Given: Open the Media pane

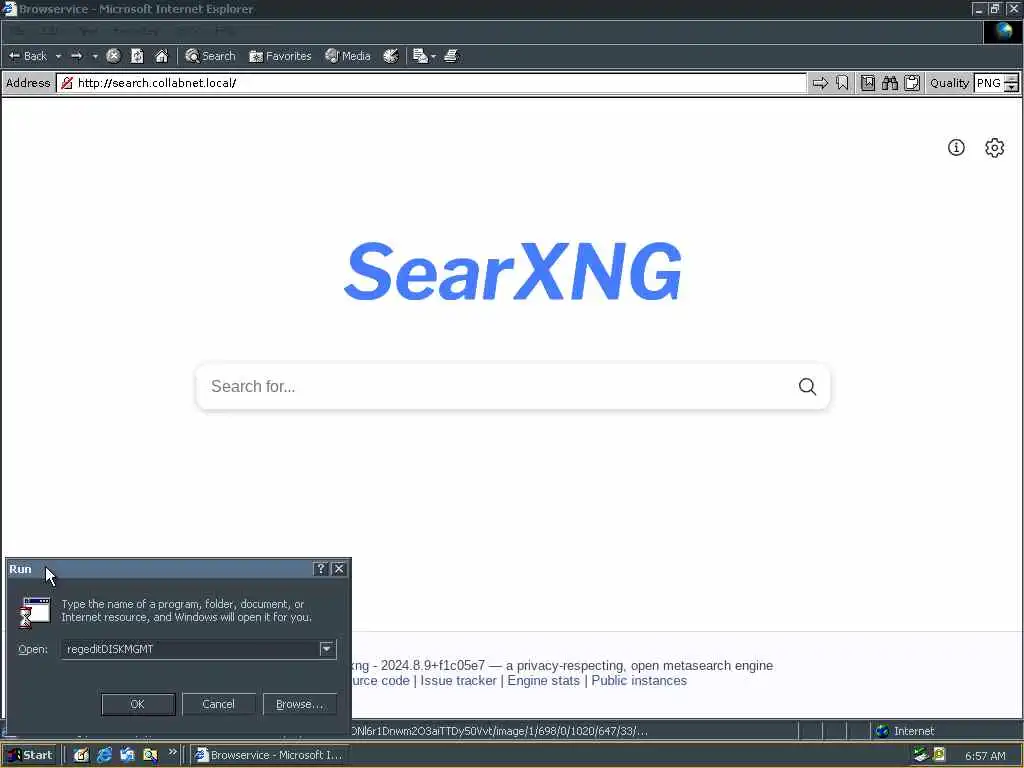Looking at the screenshot, I should point(348,56).
